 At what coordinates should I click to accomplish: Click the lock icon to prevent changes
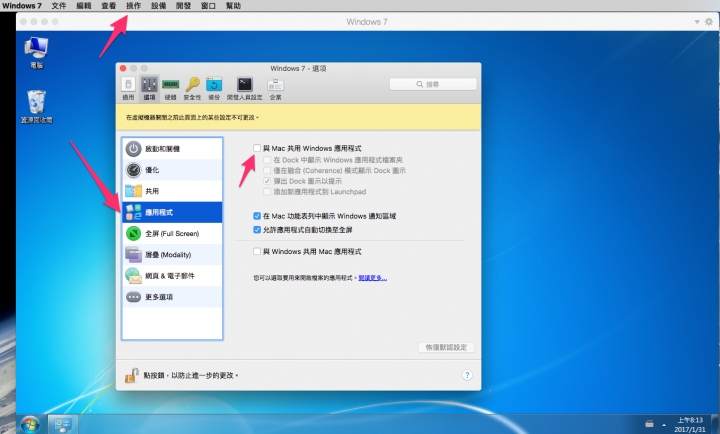coord(132,375)
